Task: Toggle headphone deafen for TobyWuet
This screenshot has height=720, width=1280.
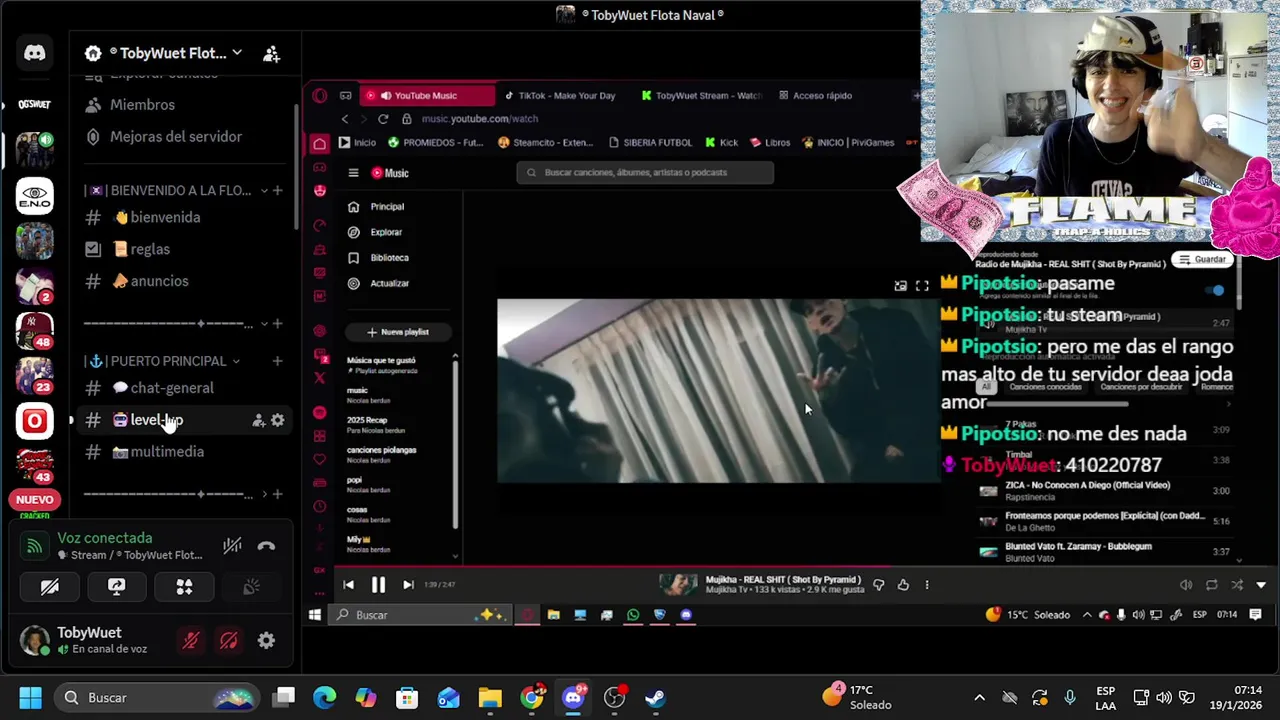Action: 228,641
